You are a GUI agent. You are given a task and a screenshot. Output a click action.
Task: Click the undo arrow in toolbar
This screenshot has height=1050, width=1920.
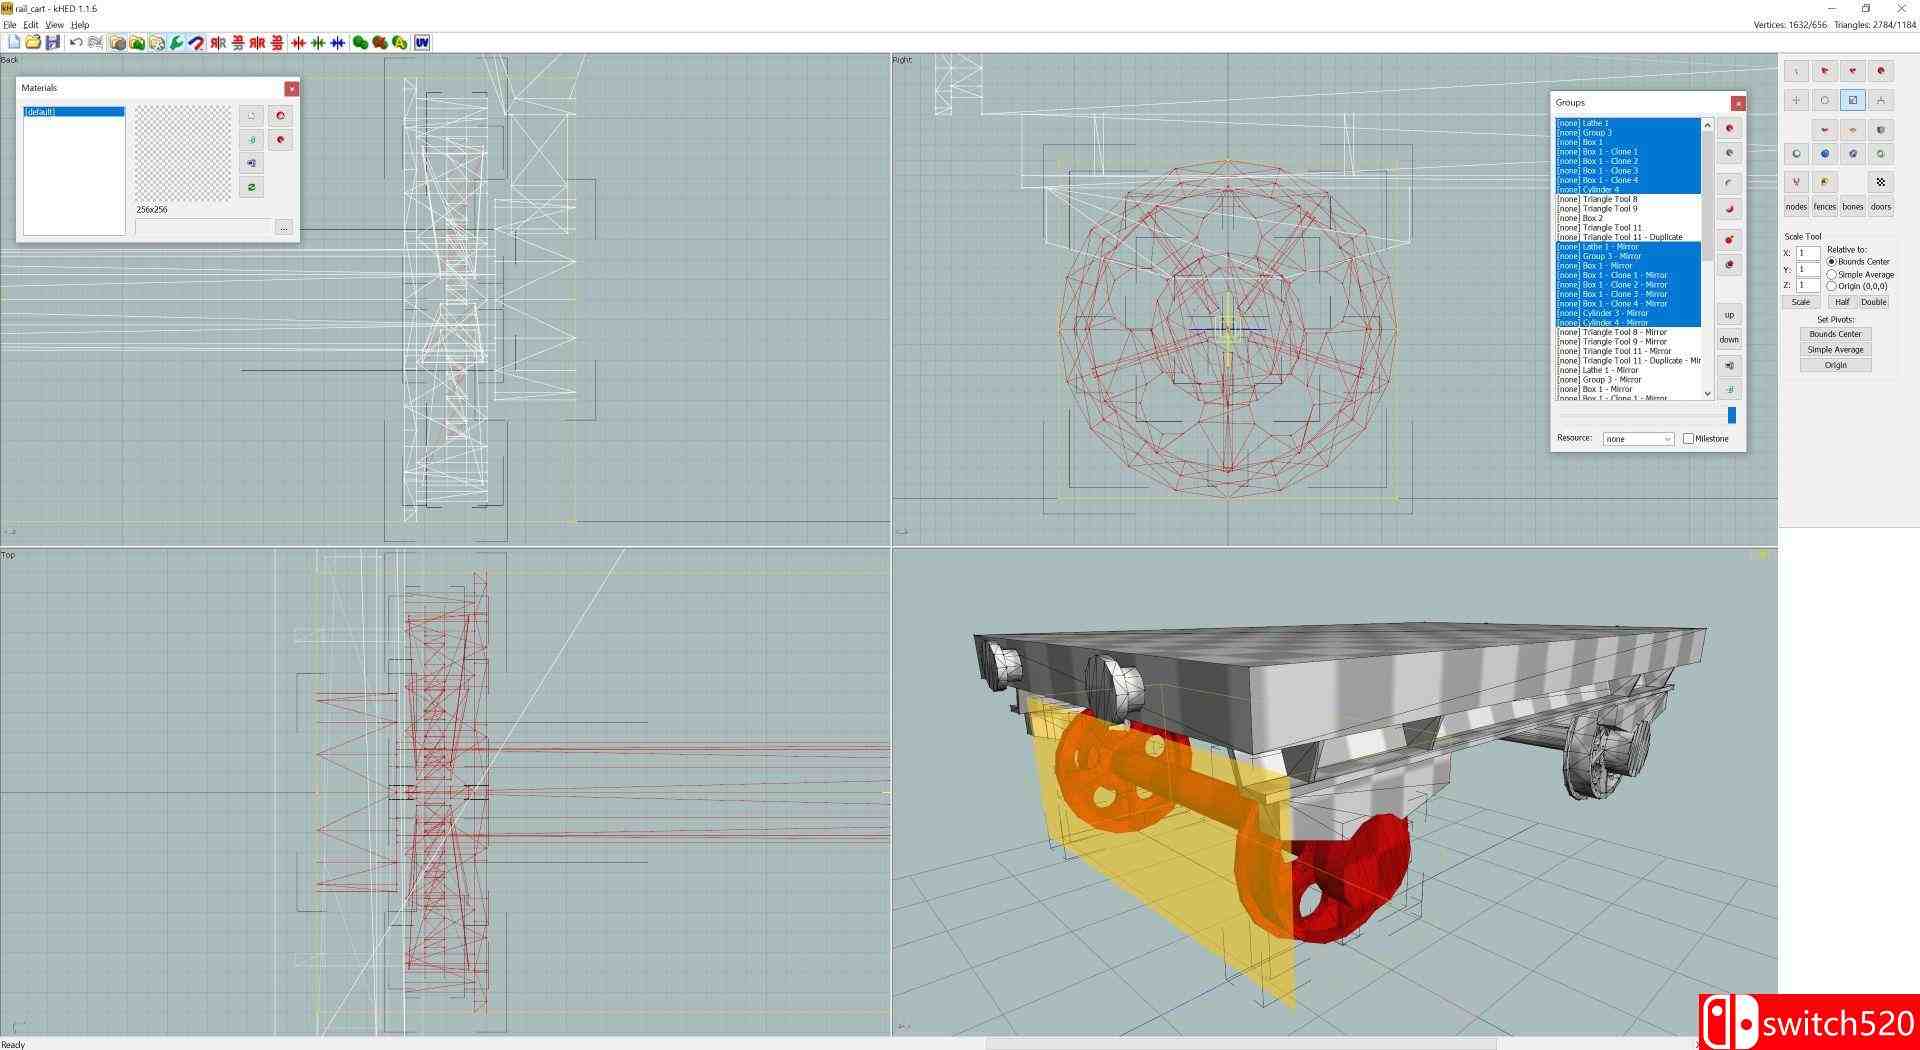pyautogui.click(x=76, y=43)
